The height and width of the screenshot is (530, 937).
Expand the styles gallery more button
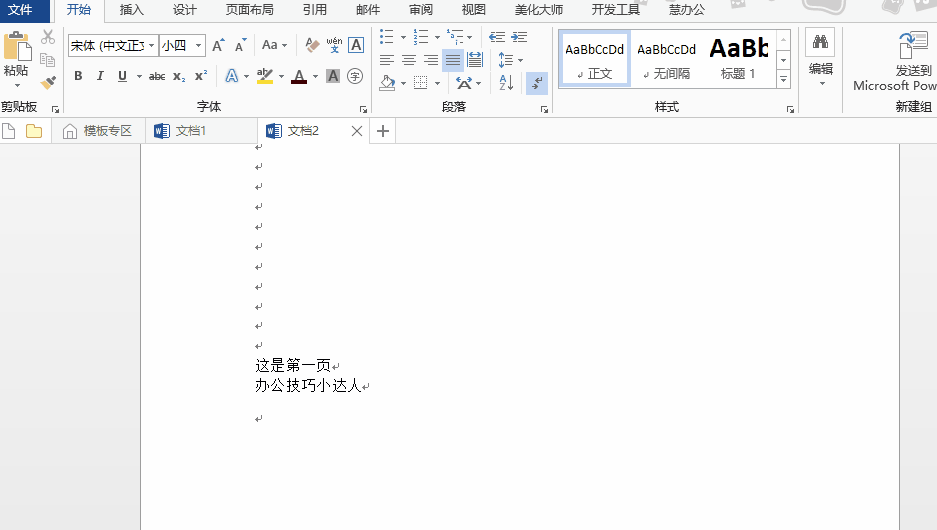pyautogui.click(x=783, y=79)
